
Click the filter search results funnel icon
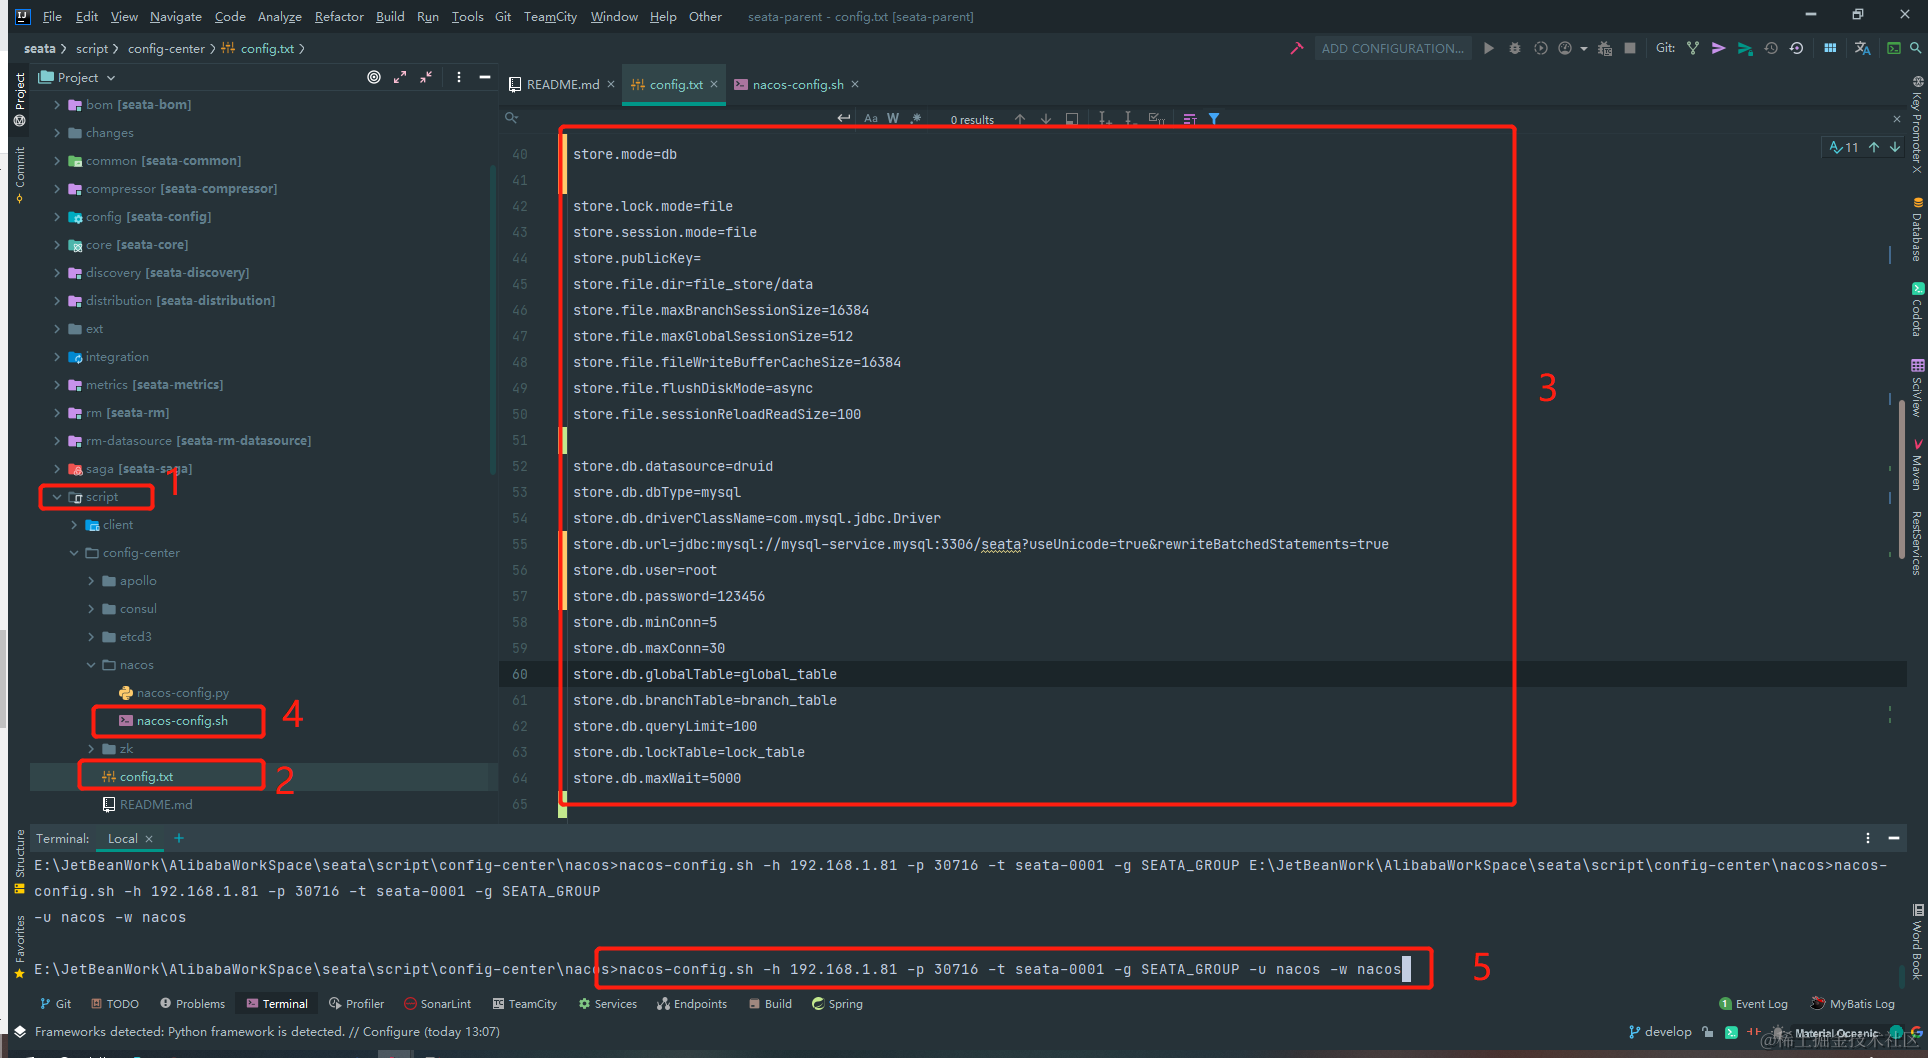point(1214,118)
